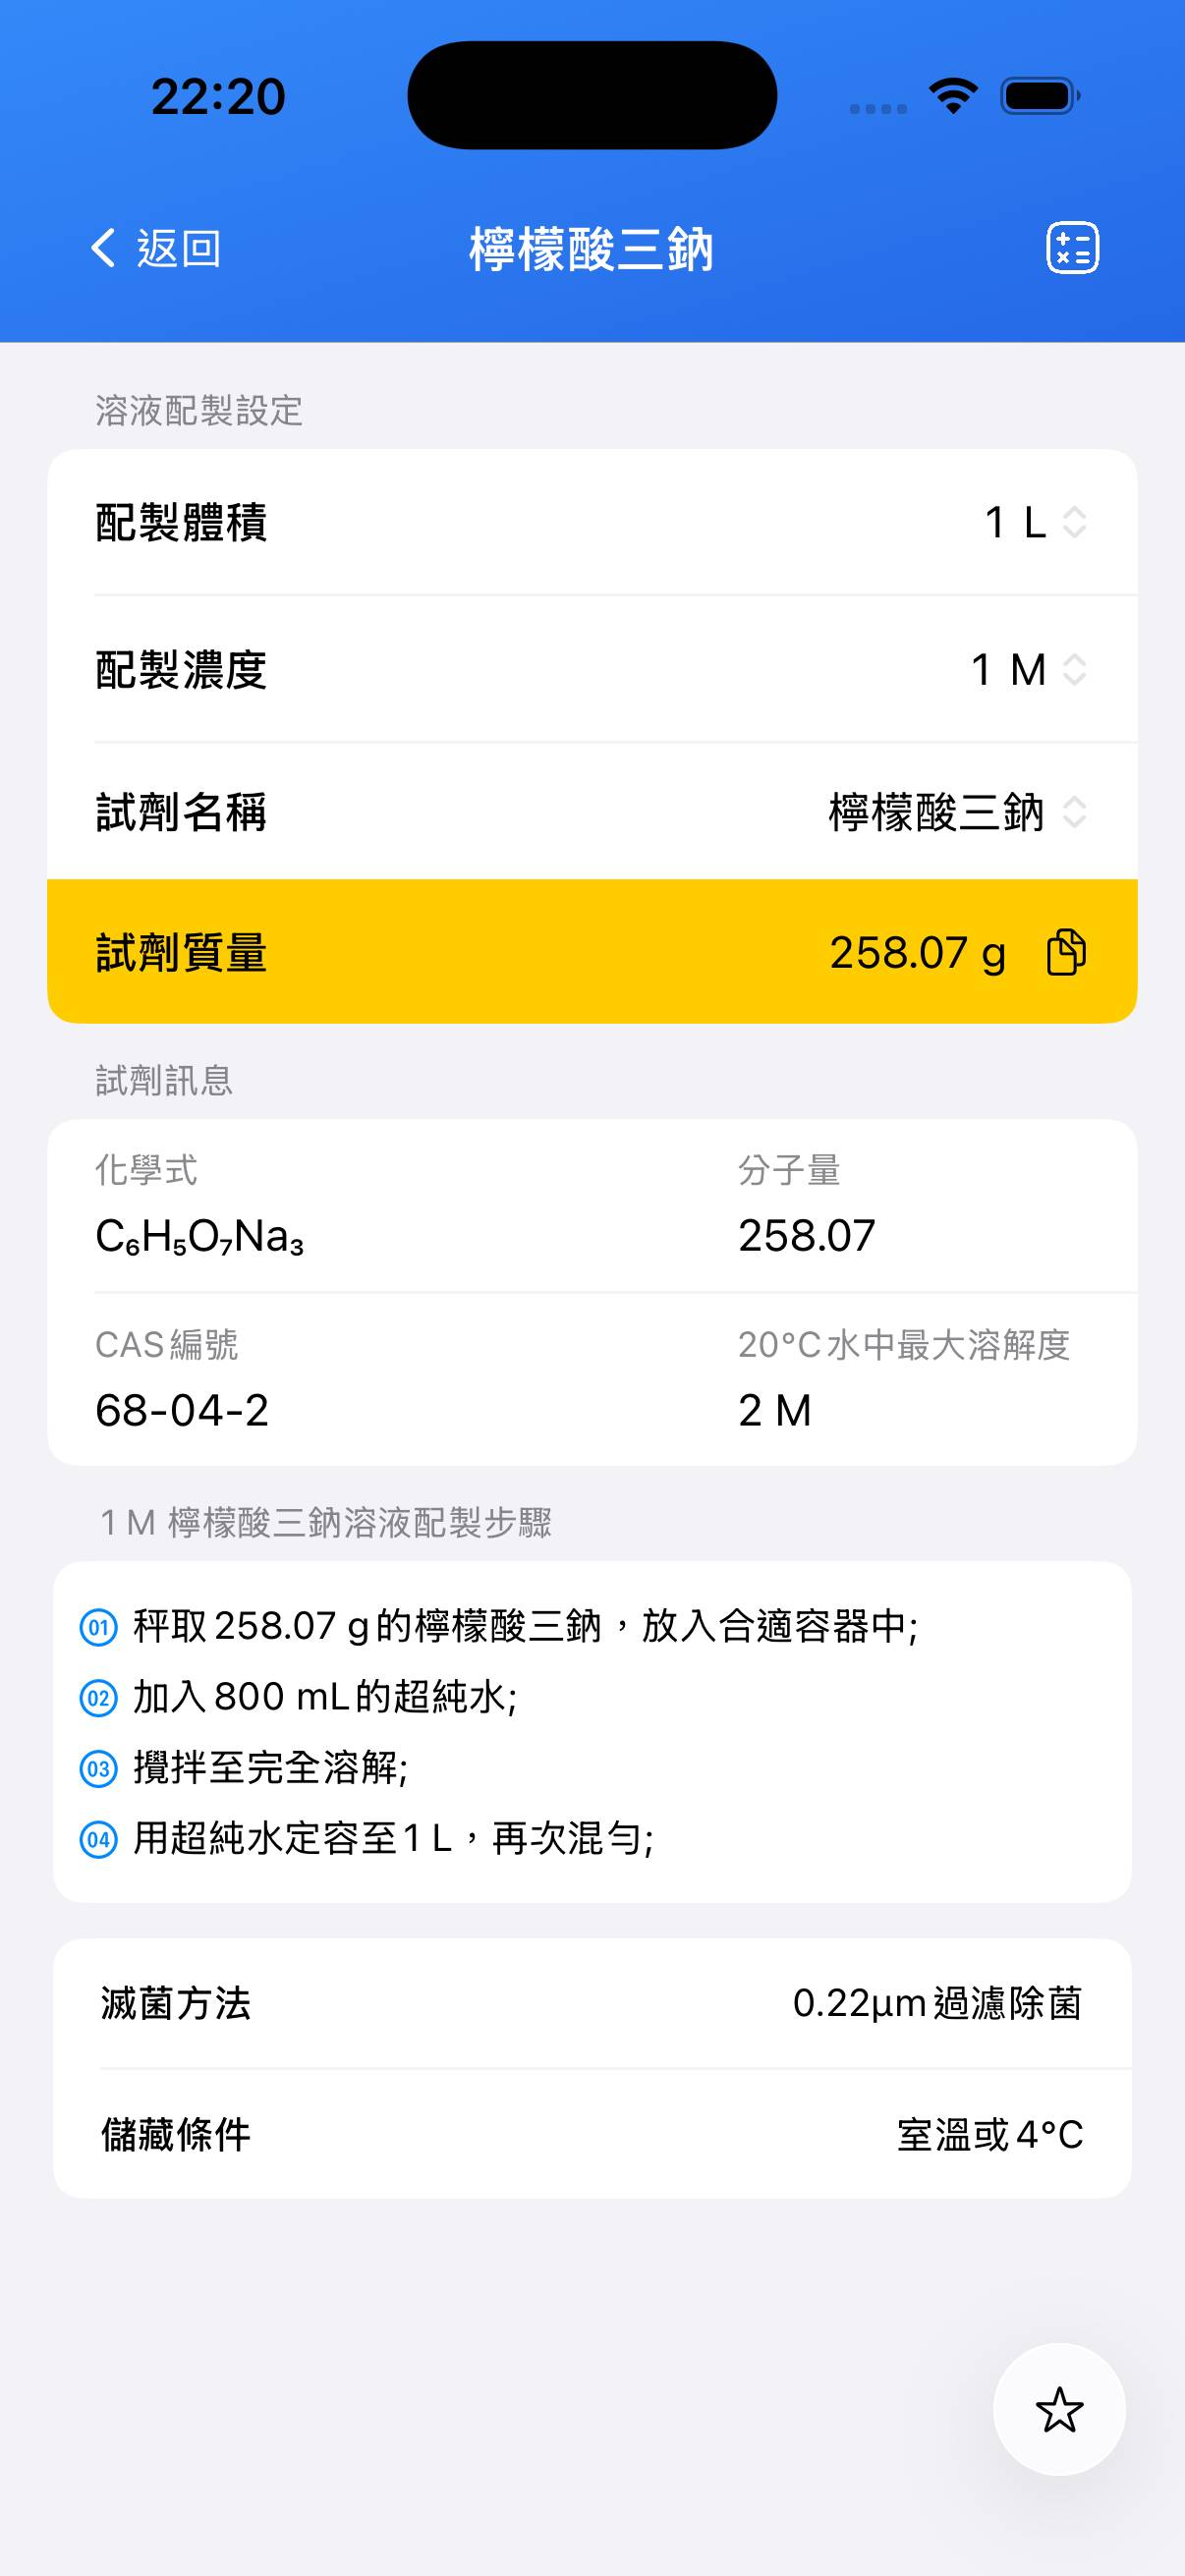
Task: Open the 配製體積 volume picker
Action: point(1034,522)
